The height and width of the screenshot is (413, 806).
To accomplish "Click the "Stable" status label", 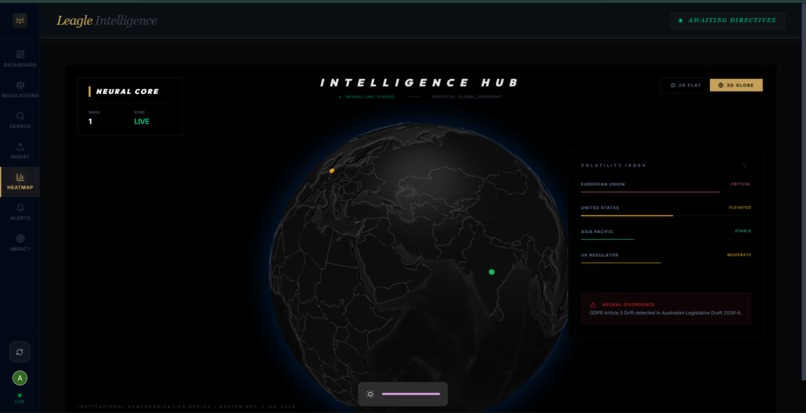I will click(x=743, y=231).
